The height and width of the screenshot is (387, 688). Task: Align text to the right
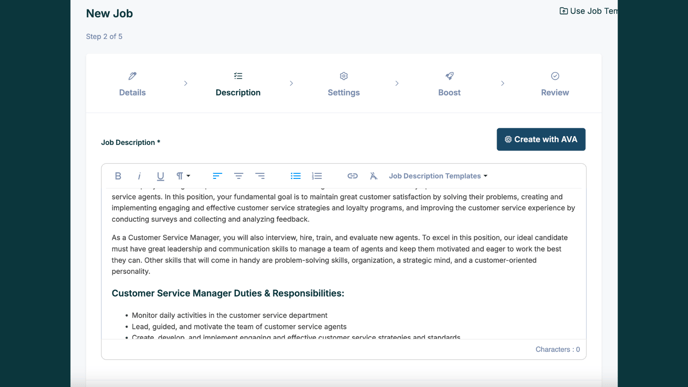click(260, 176)
